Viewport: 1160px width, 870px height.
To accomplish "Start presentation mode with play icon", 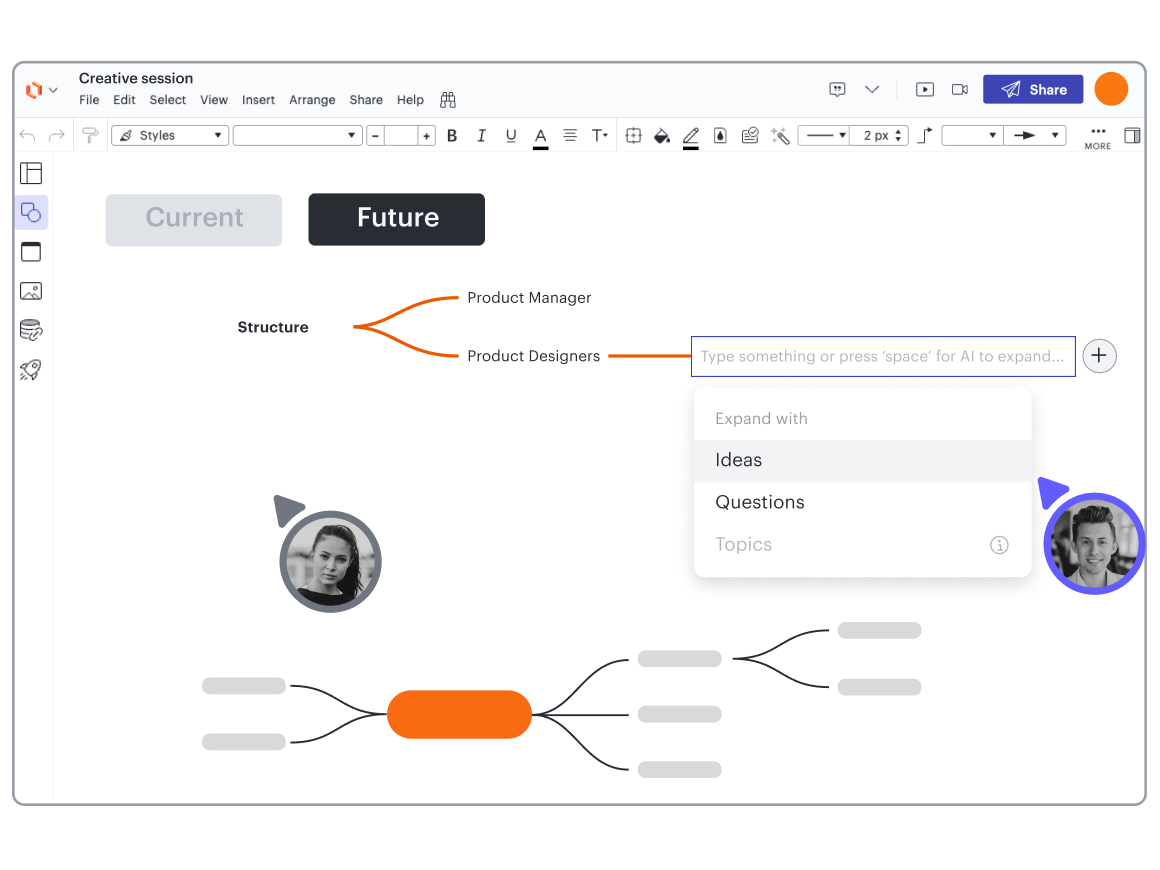I will coord(925,90).
